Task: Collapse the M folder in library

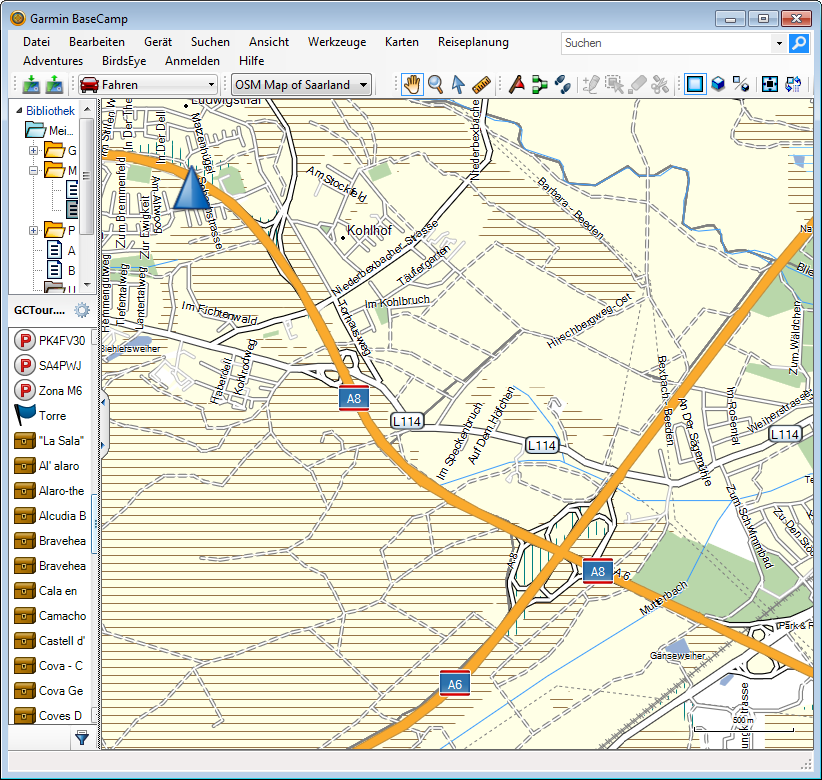Action: [33, 170]
